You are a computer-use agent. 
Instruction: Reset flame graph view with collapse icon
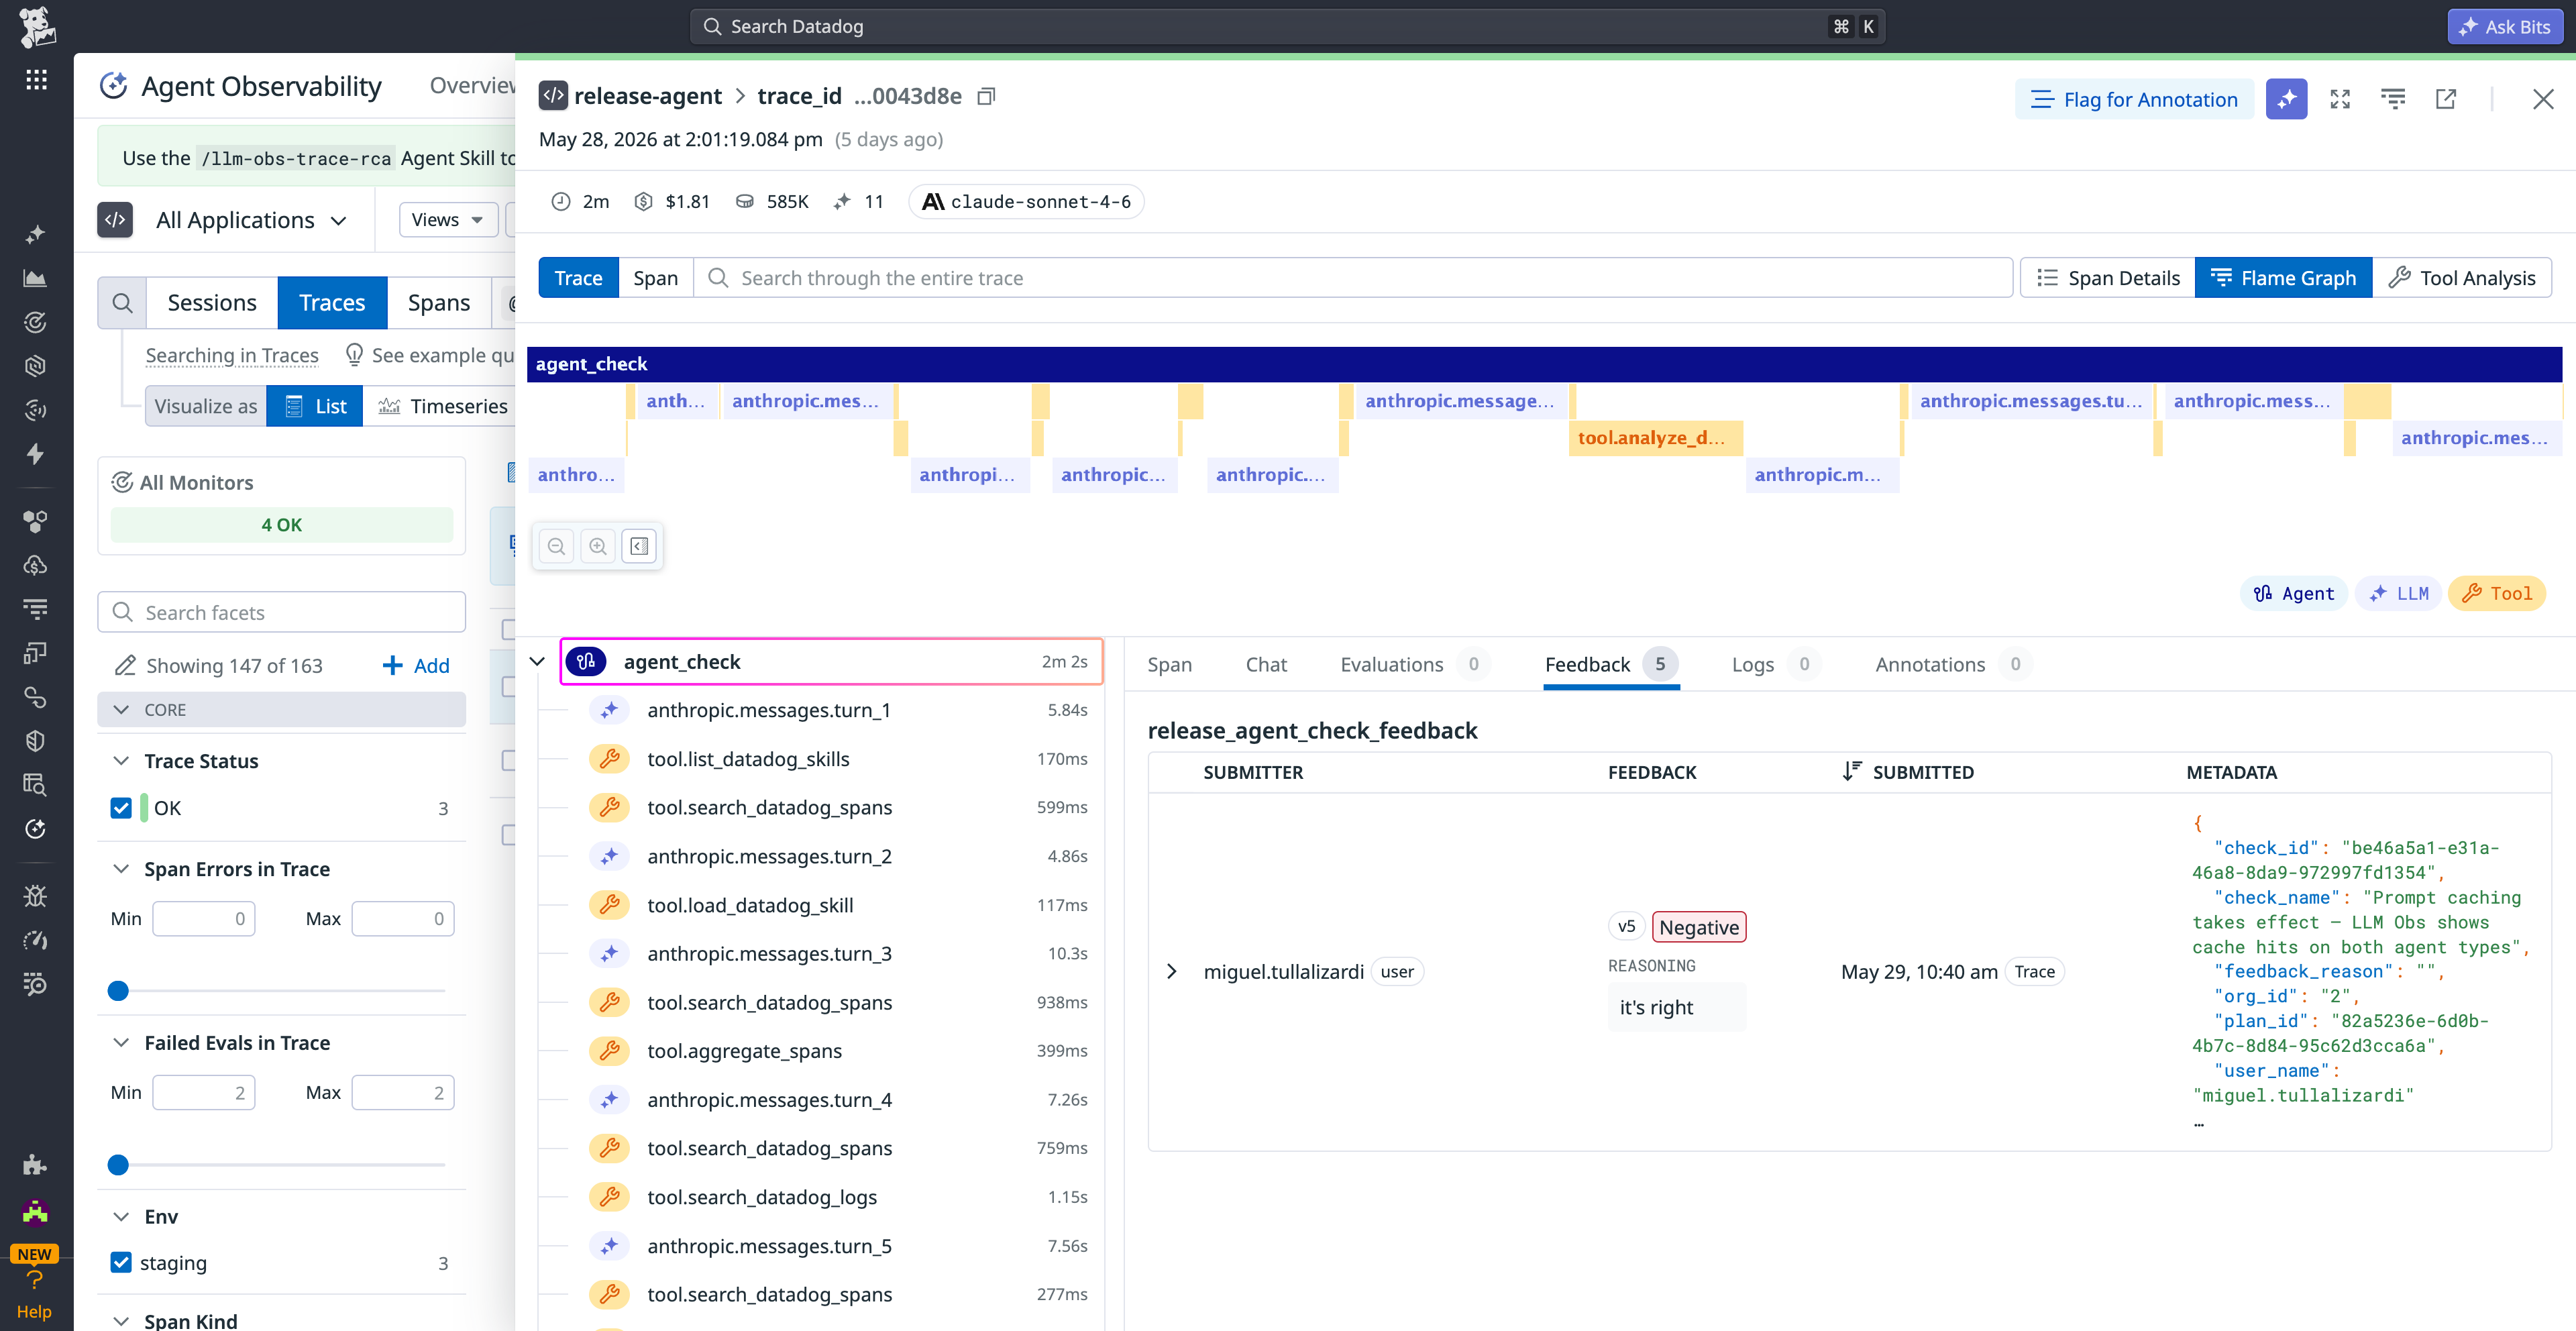click(x=639, y=546)
